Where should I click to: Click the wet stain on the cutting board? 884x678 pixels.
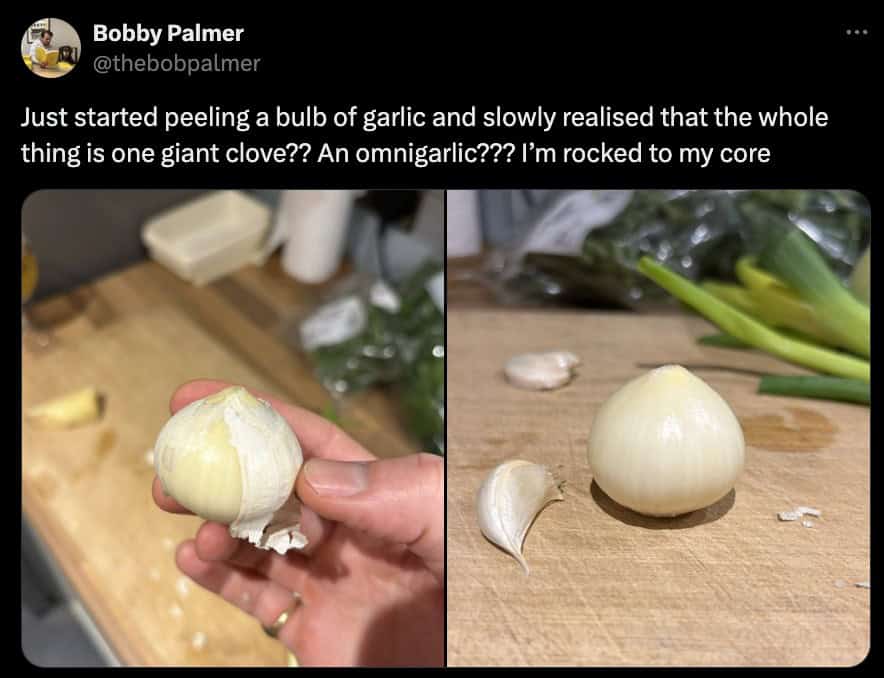789,429
